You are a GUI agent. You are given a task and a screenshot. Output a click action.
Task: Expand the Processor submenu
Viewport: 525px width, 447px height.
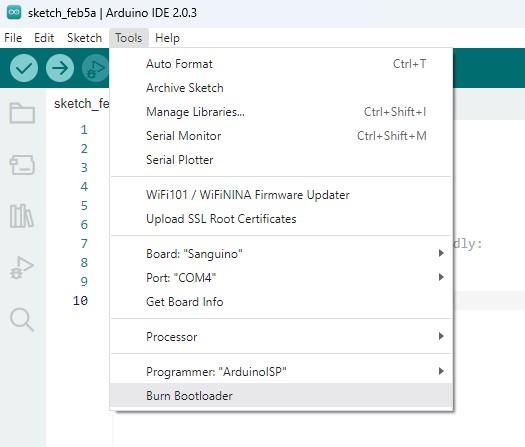[x=282, y=337]
